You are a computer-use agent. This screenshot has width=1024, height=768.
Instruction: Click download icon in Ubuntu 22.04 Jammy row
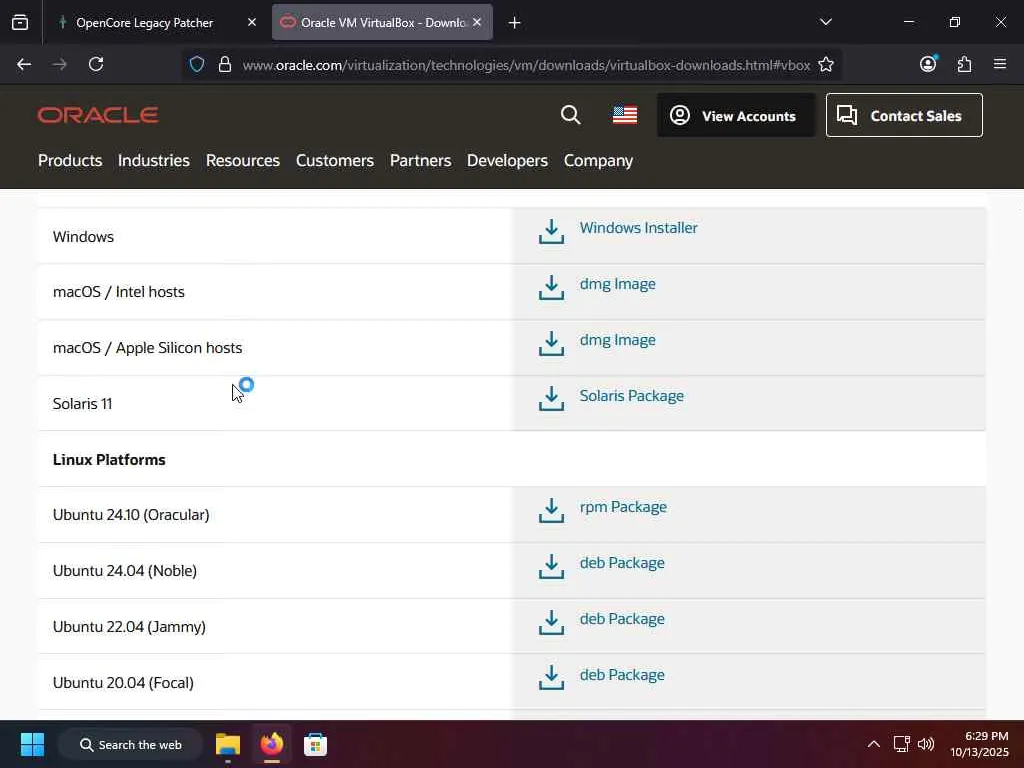pyautogui.click(x=551, y=622)
